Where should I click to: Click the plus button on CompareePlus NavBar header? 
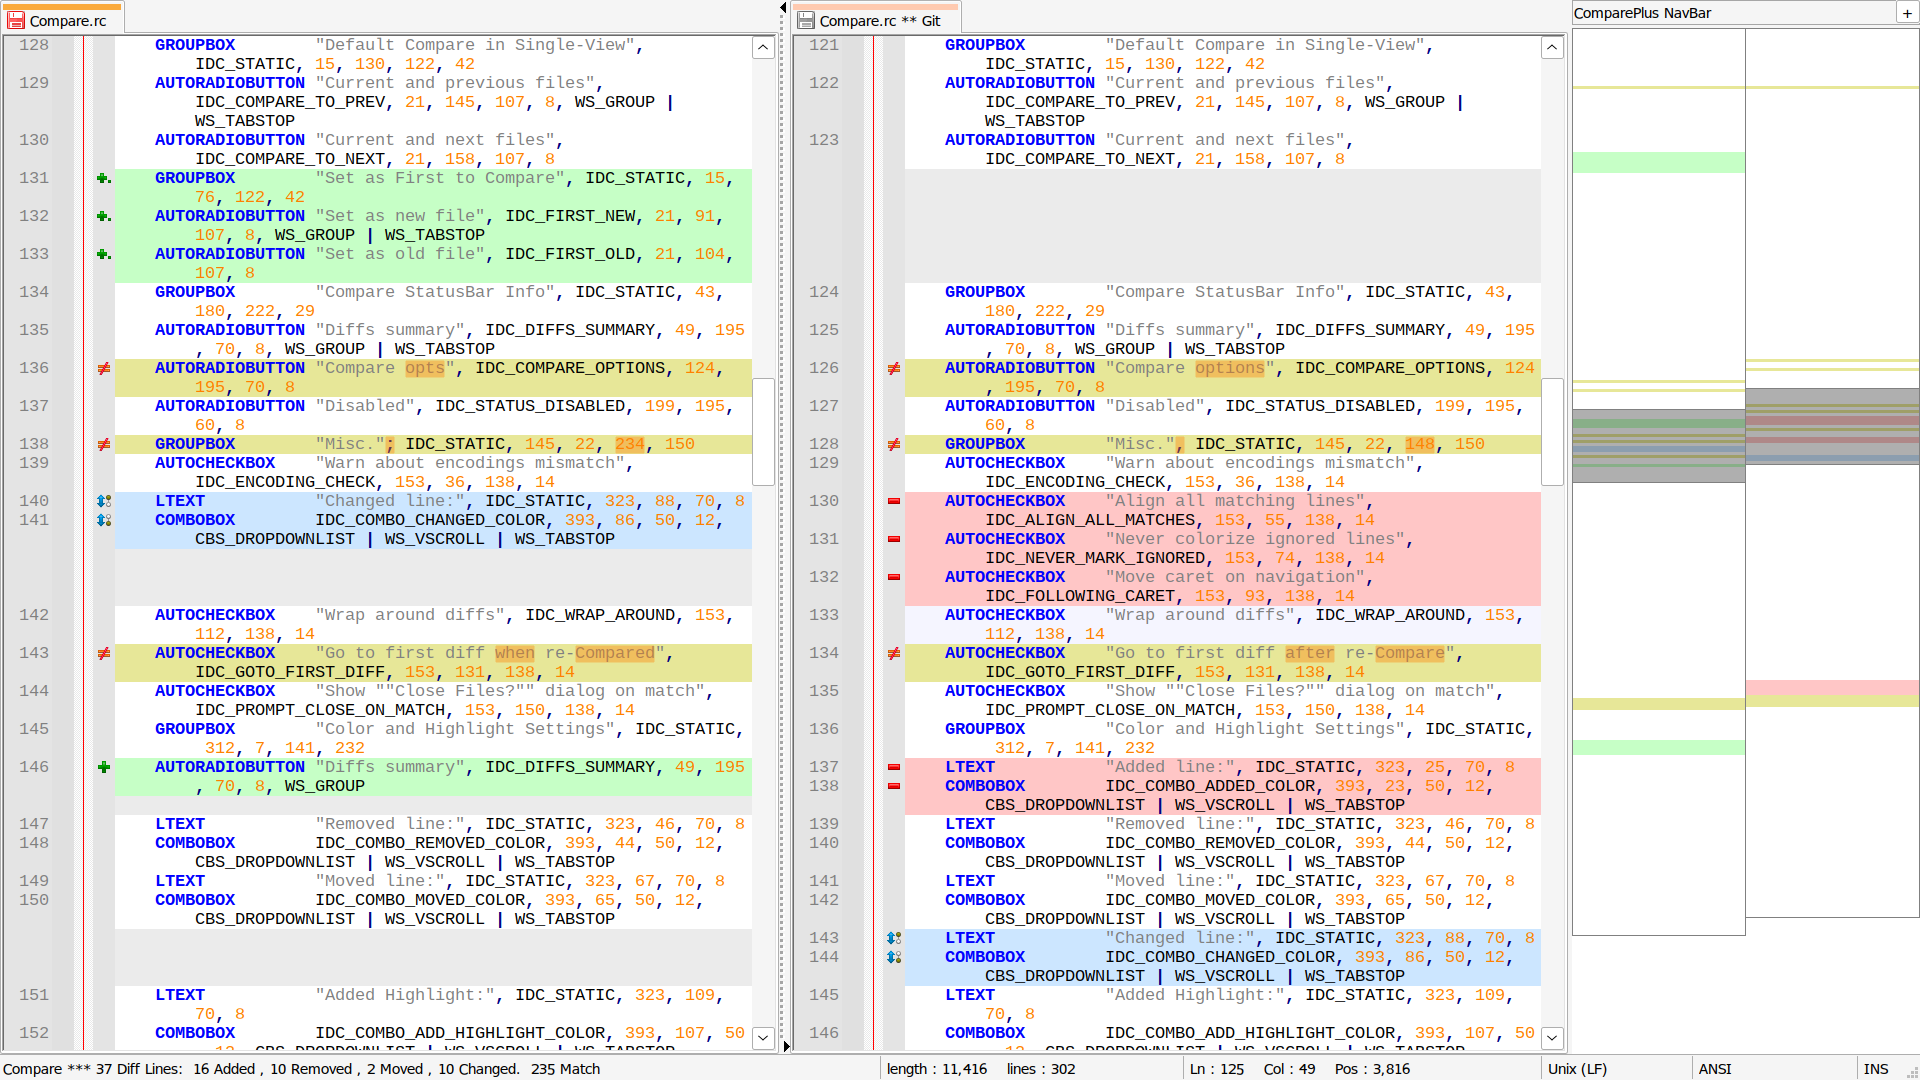click(1909, 13)
